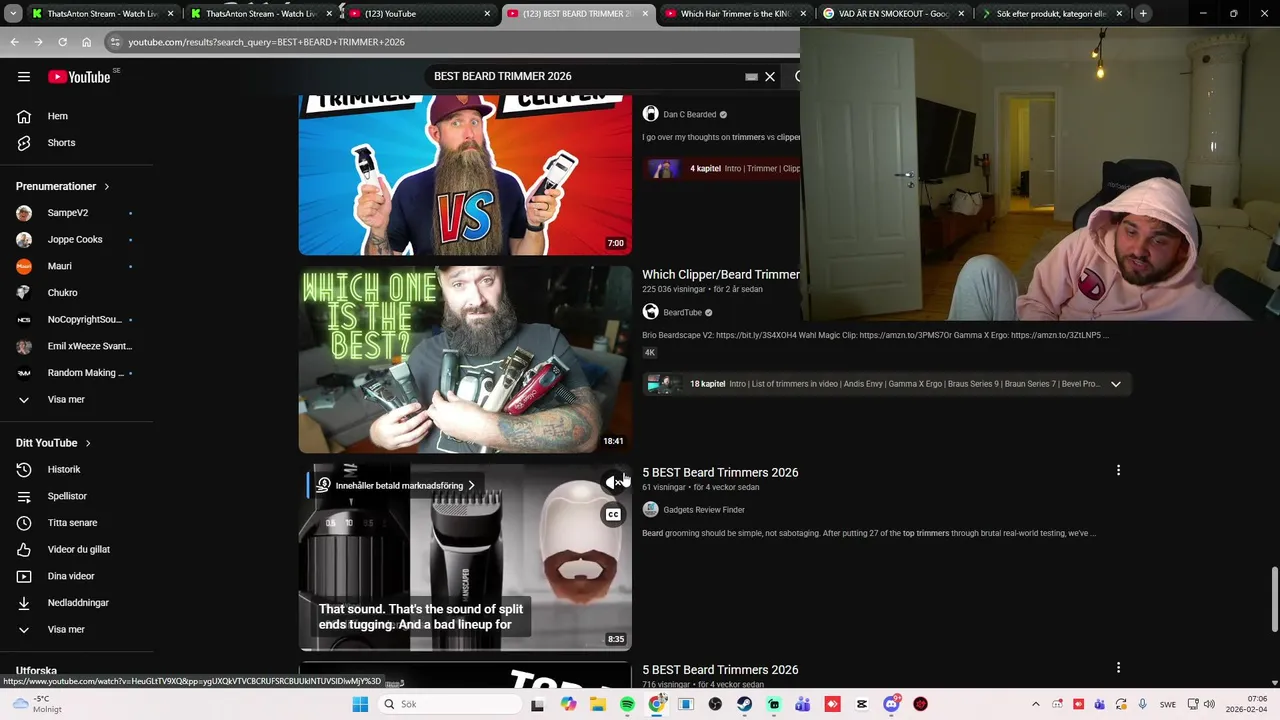Expand the paid promotion notice chevron
1280x720 pixels.
471,486
